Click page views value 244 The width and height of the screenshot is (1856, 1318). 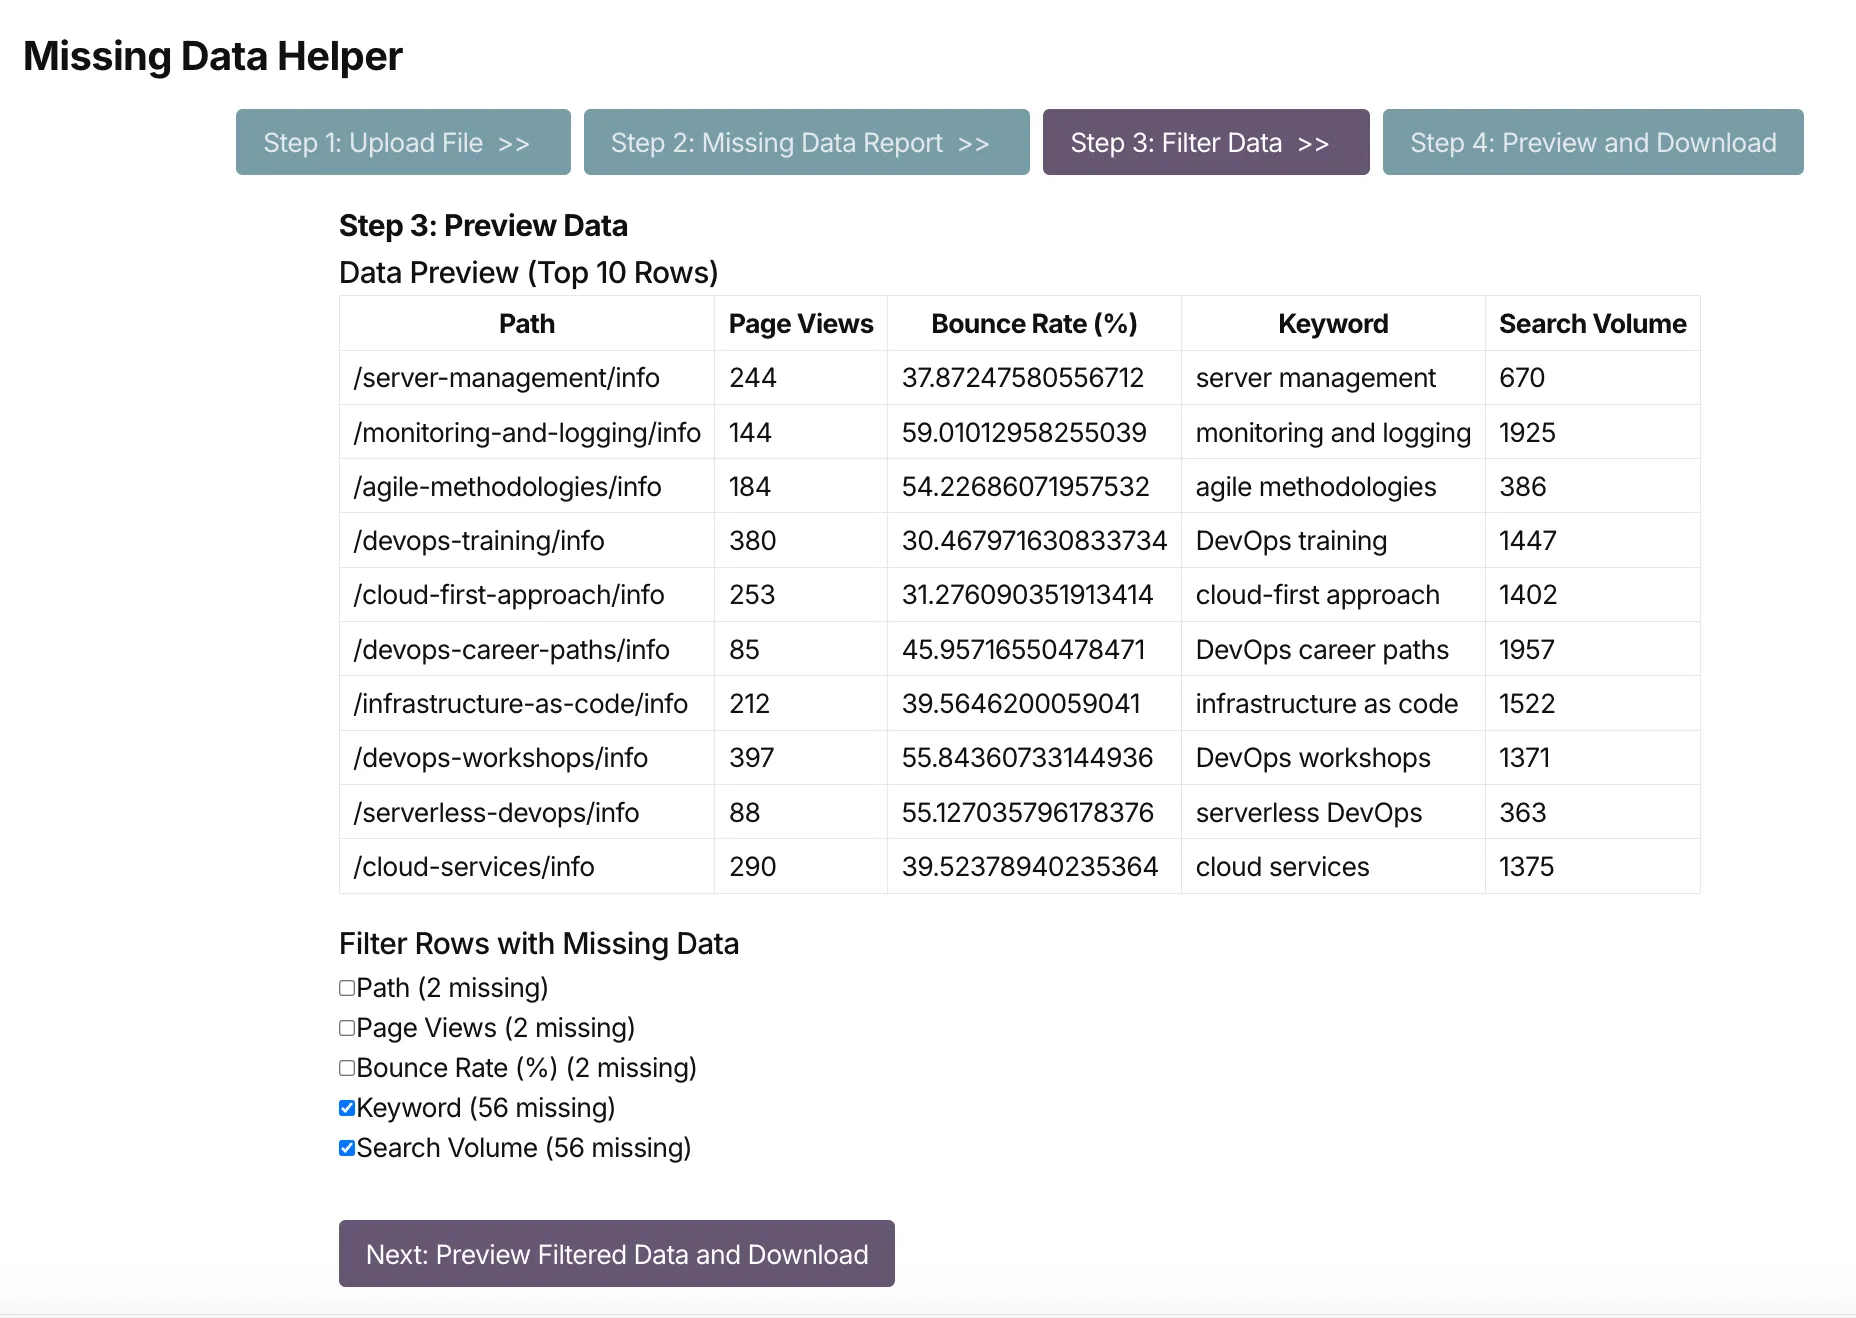[801, 378]
